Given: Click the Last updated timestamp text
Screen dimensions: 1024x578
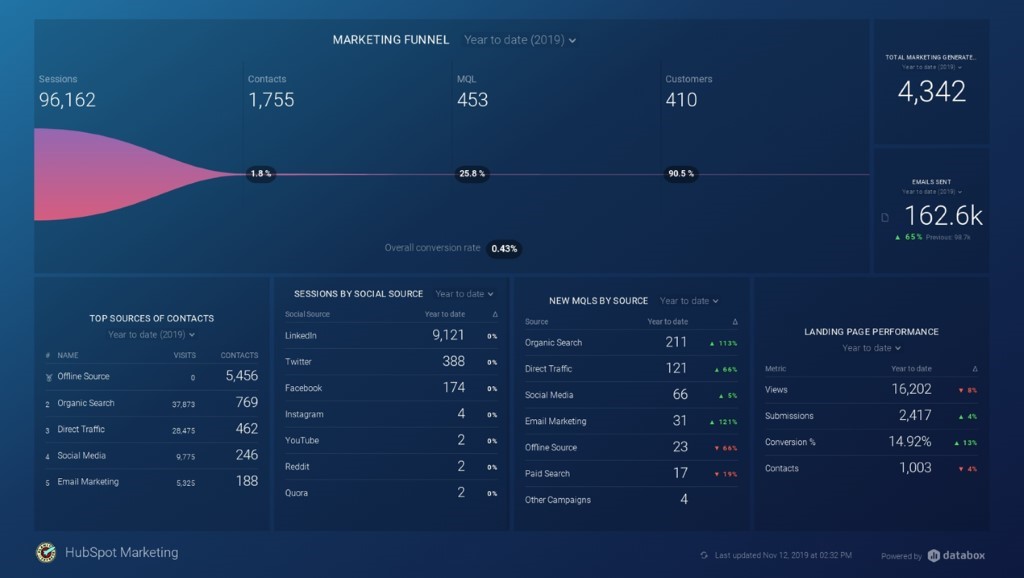Looking at the screenshot, I should tap(783, 555).
